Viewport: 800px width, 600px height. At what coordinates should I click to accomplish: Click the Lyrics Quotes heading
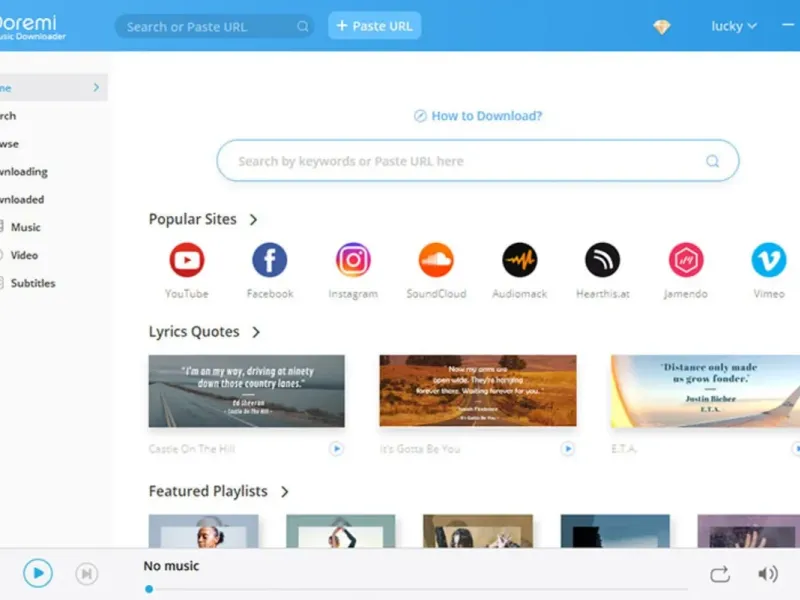coord(194,332)
